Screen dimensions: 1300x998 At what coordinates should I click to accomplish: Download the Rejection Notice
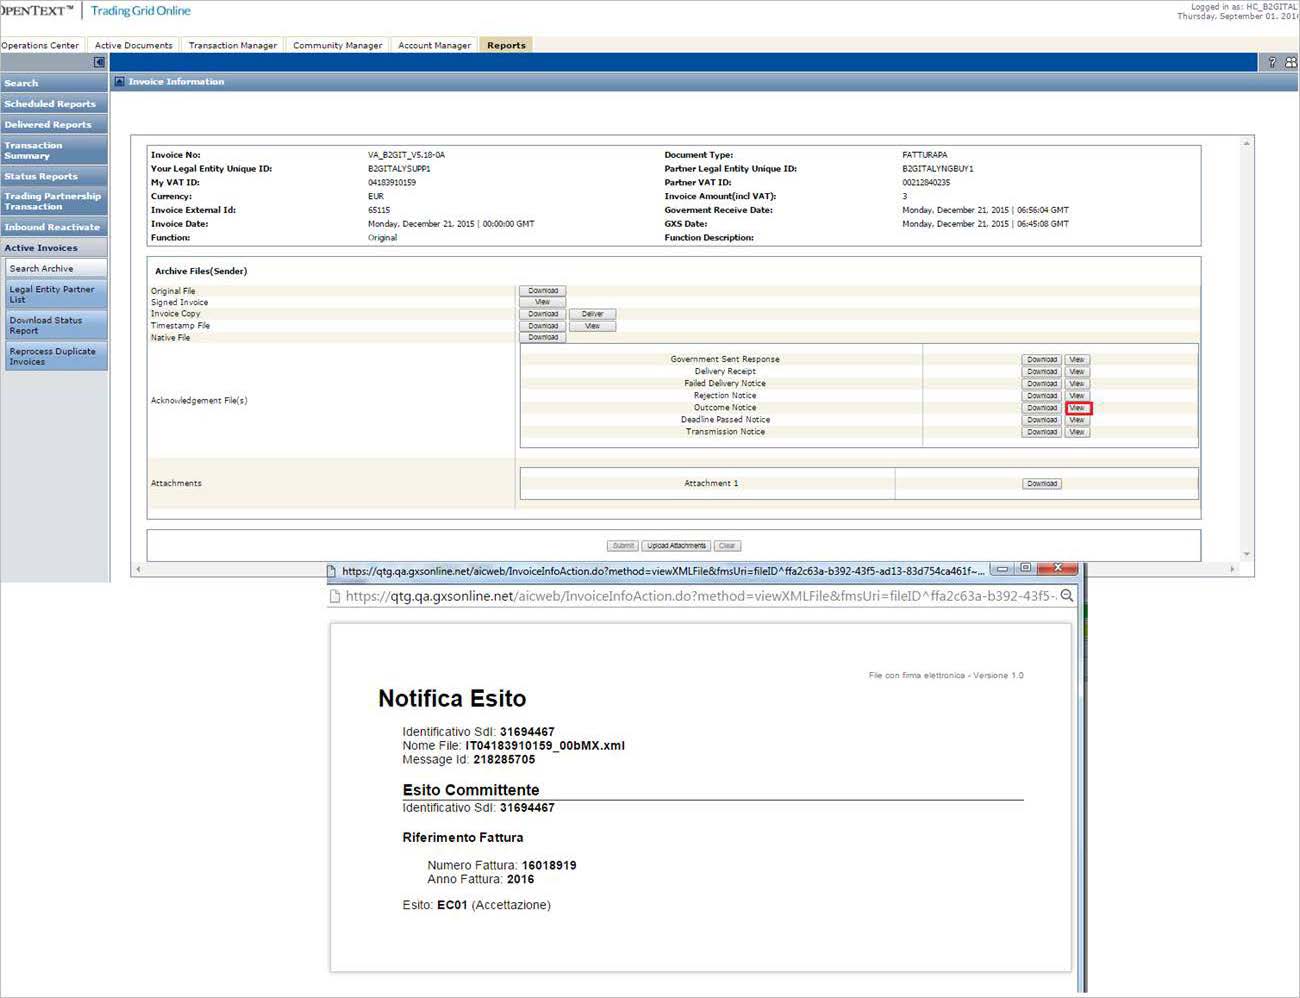(x=1042, y=396)
